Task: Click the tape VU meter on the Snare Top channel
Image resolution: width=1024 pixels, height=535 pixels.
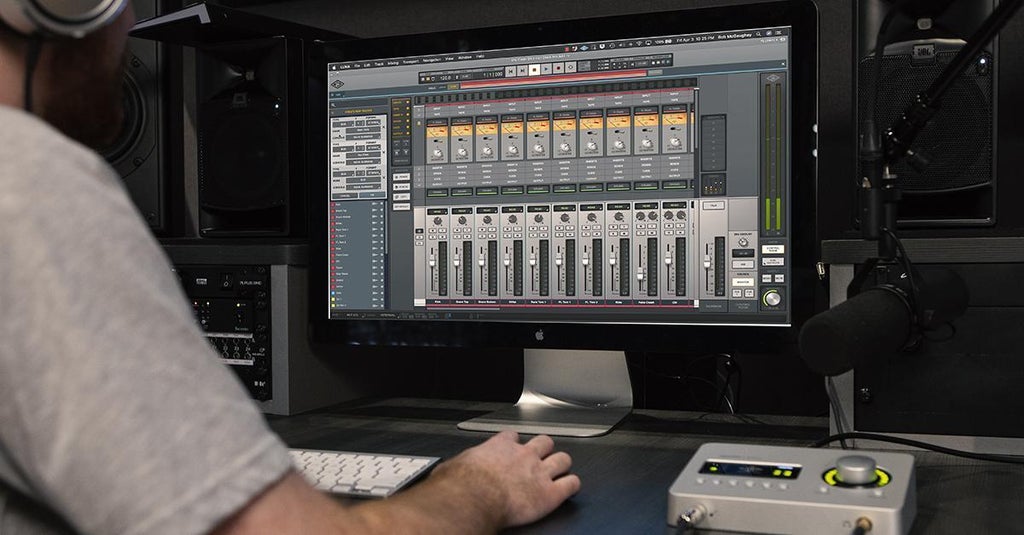Action: pyautogui.click(x=462, y=130)
